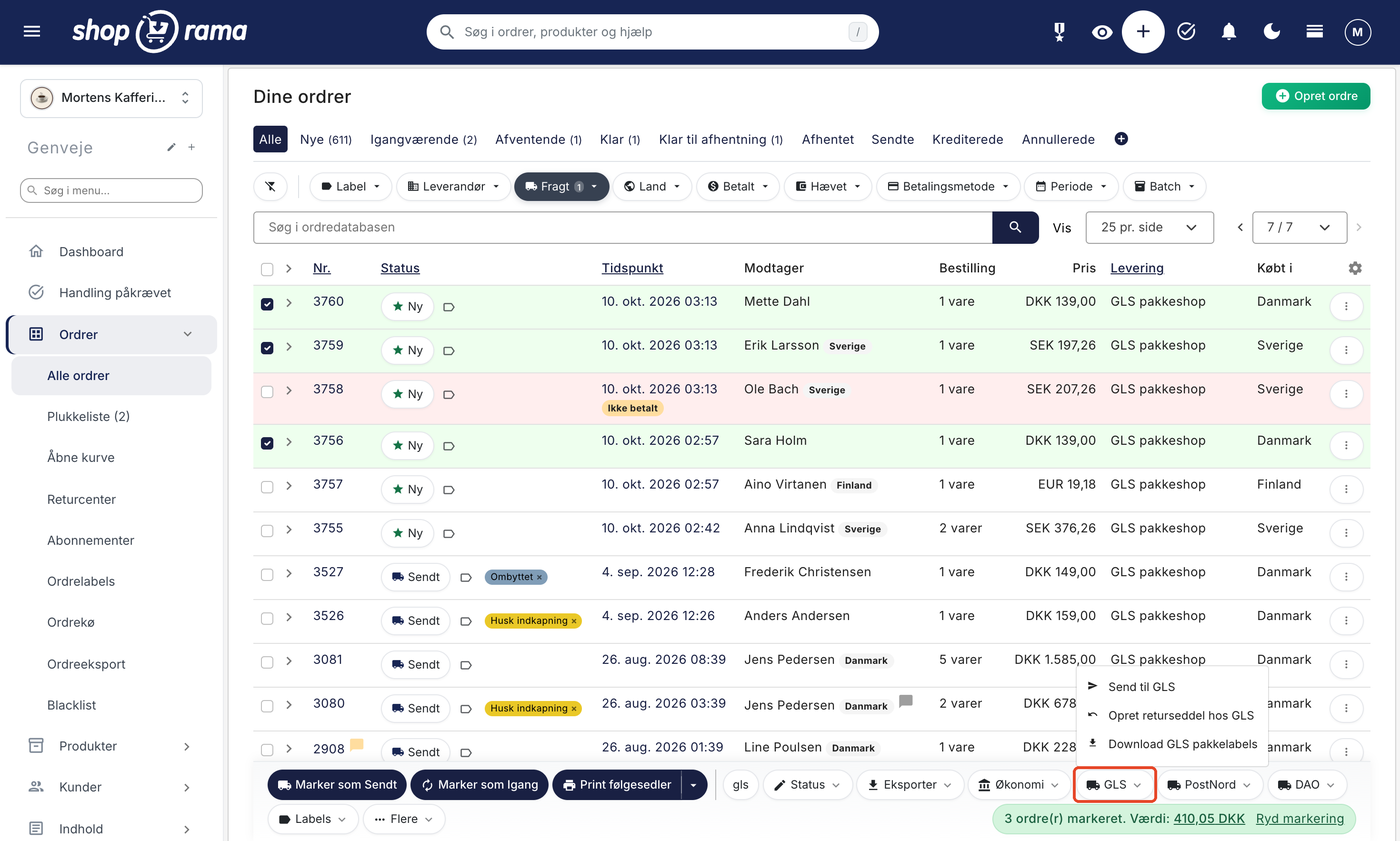1400x841 pixels.
Task: Click the clear filters funnel icon
Action: 270,186
